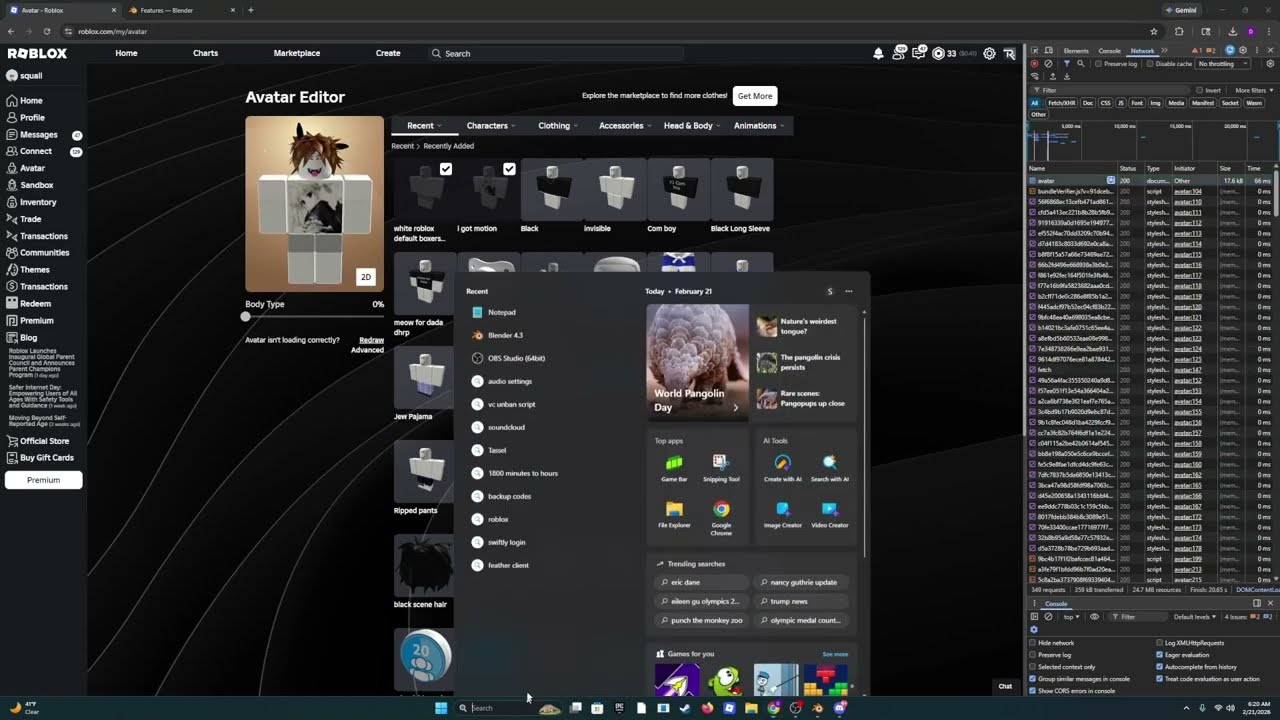The width and height of the screenshot is (1280, 720).
Task: Expand the Accessories category dropdown
Action: 625,126
